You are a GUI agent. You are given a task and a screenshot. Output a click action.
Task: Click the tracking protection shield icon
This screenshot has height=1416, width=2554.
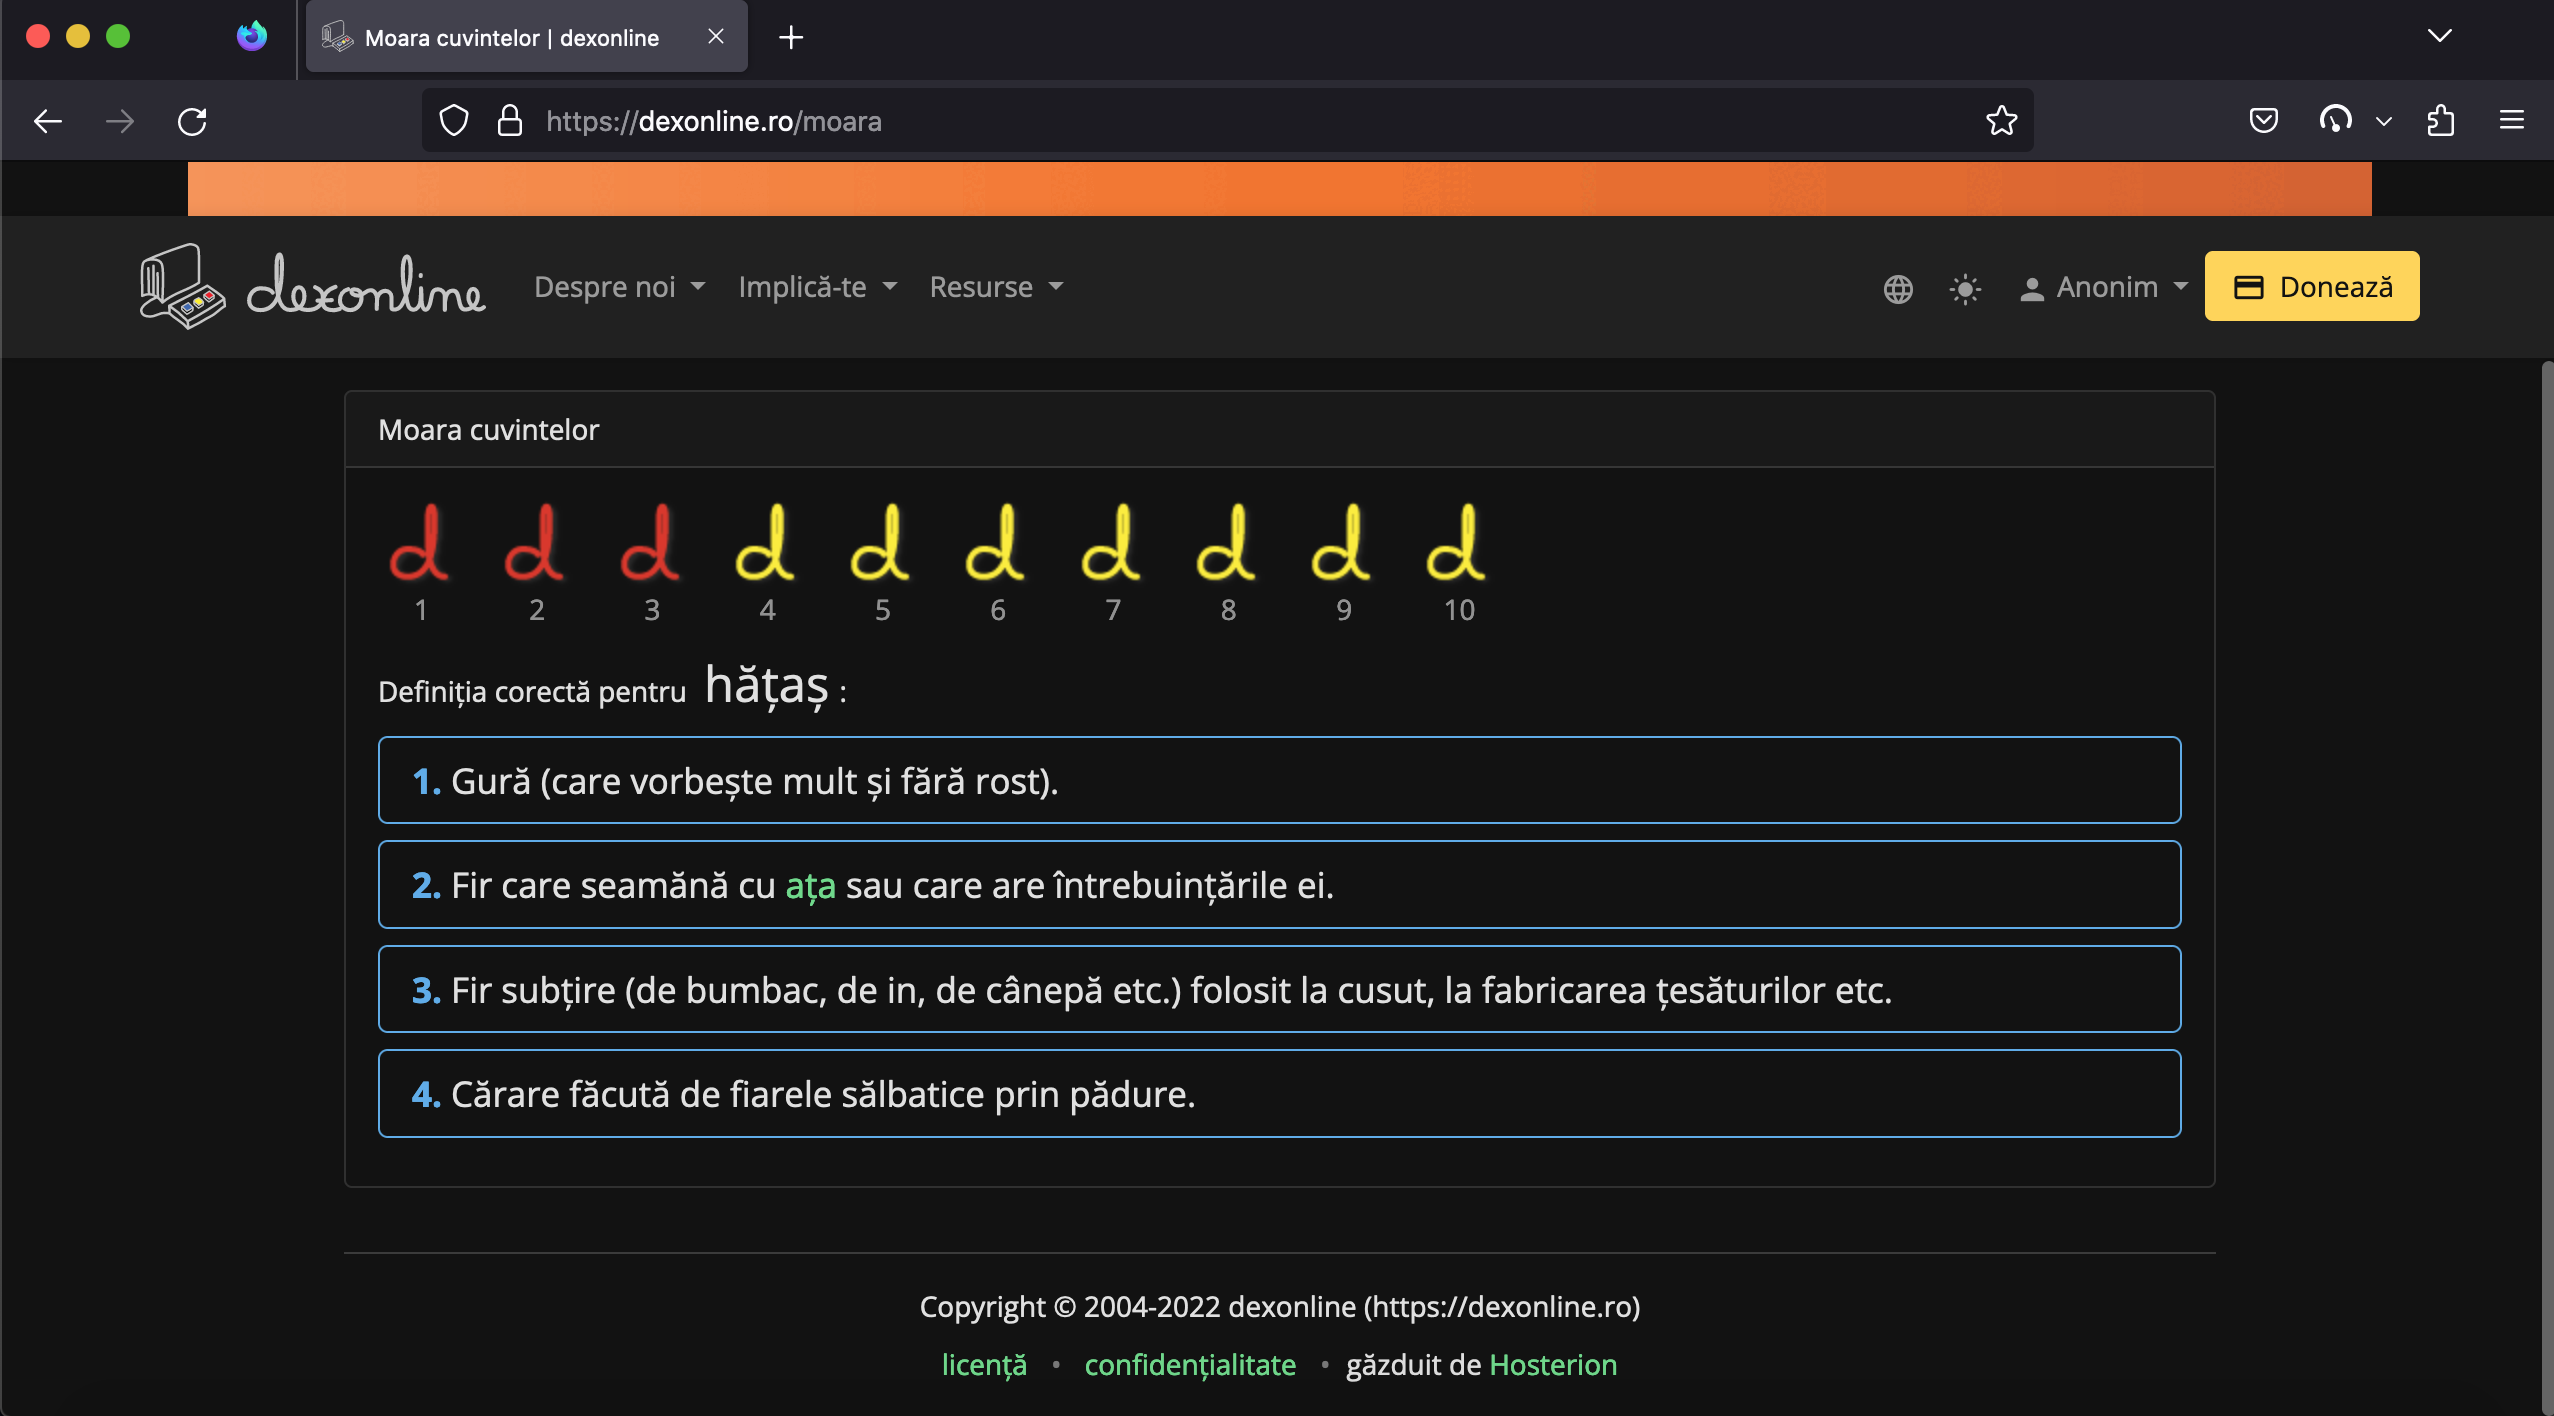click(455, 120)
